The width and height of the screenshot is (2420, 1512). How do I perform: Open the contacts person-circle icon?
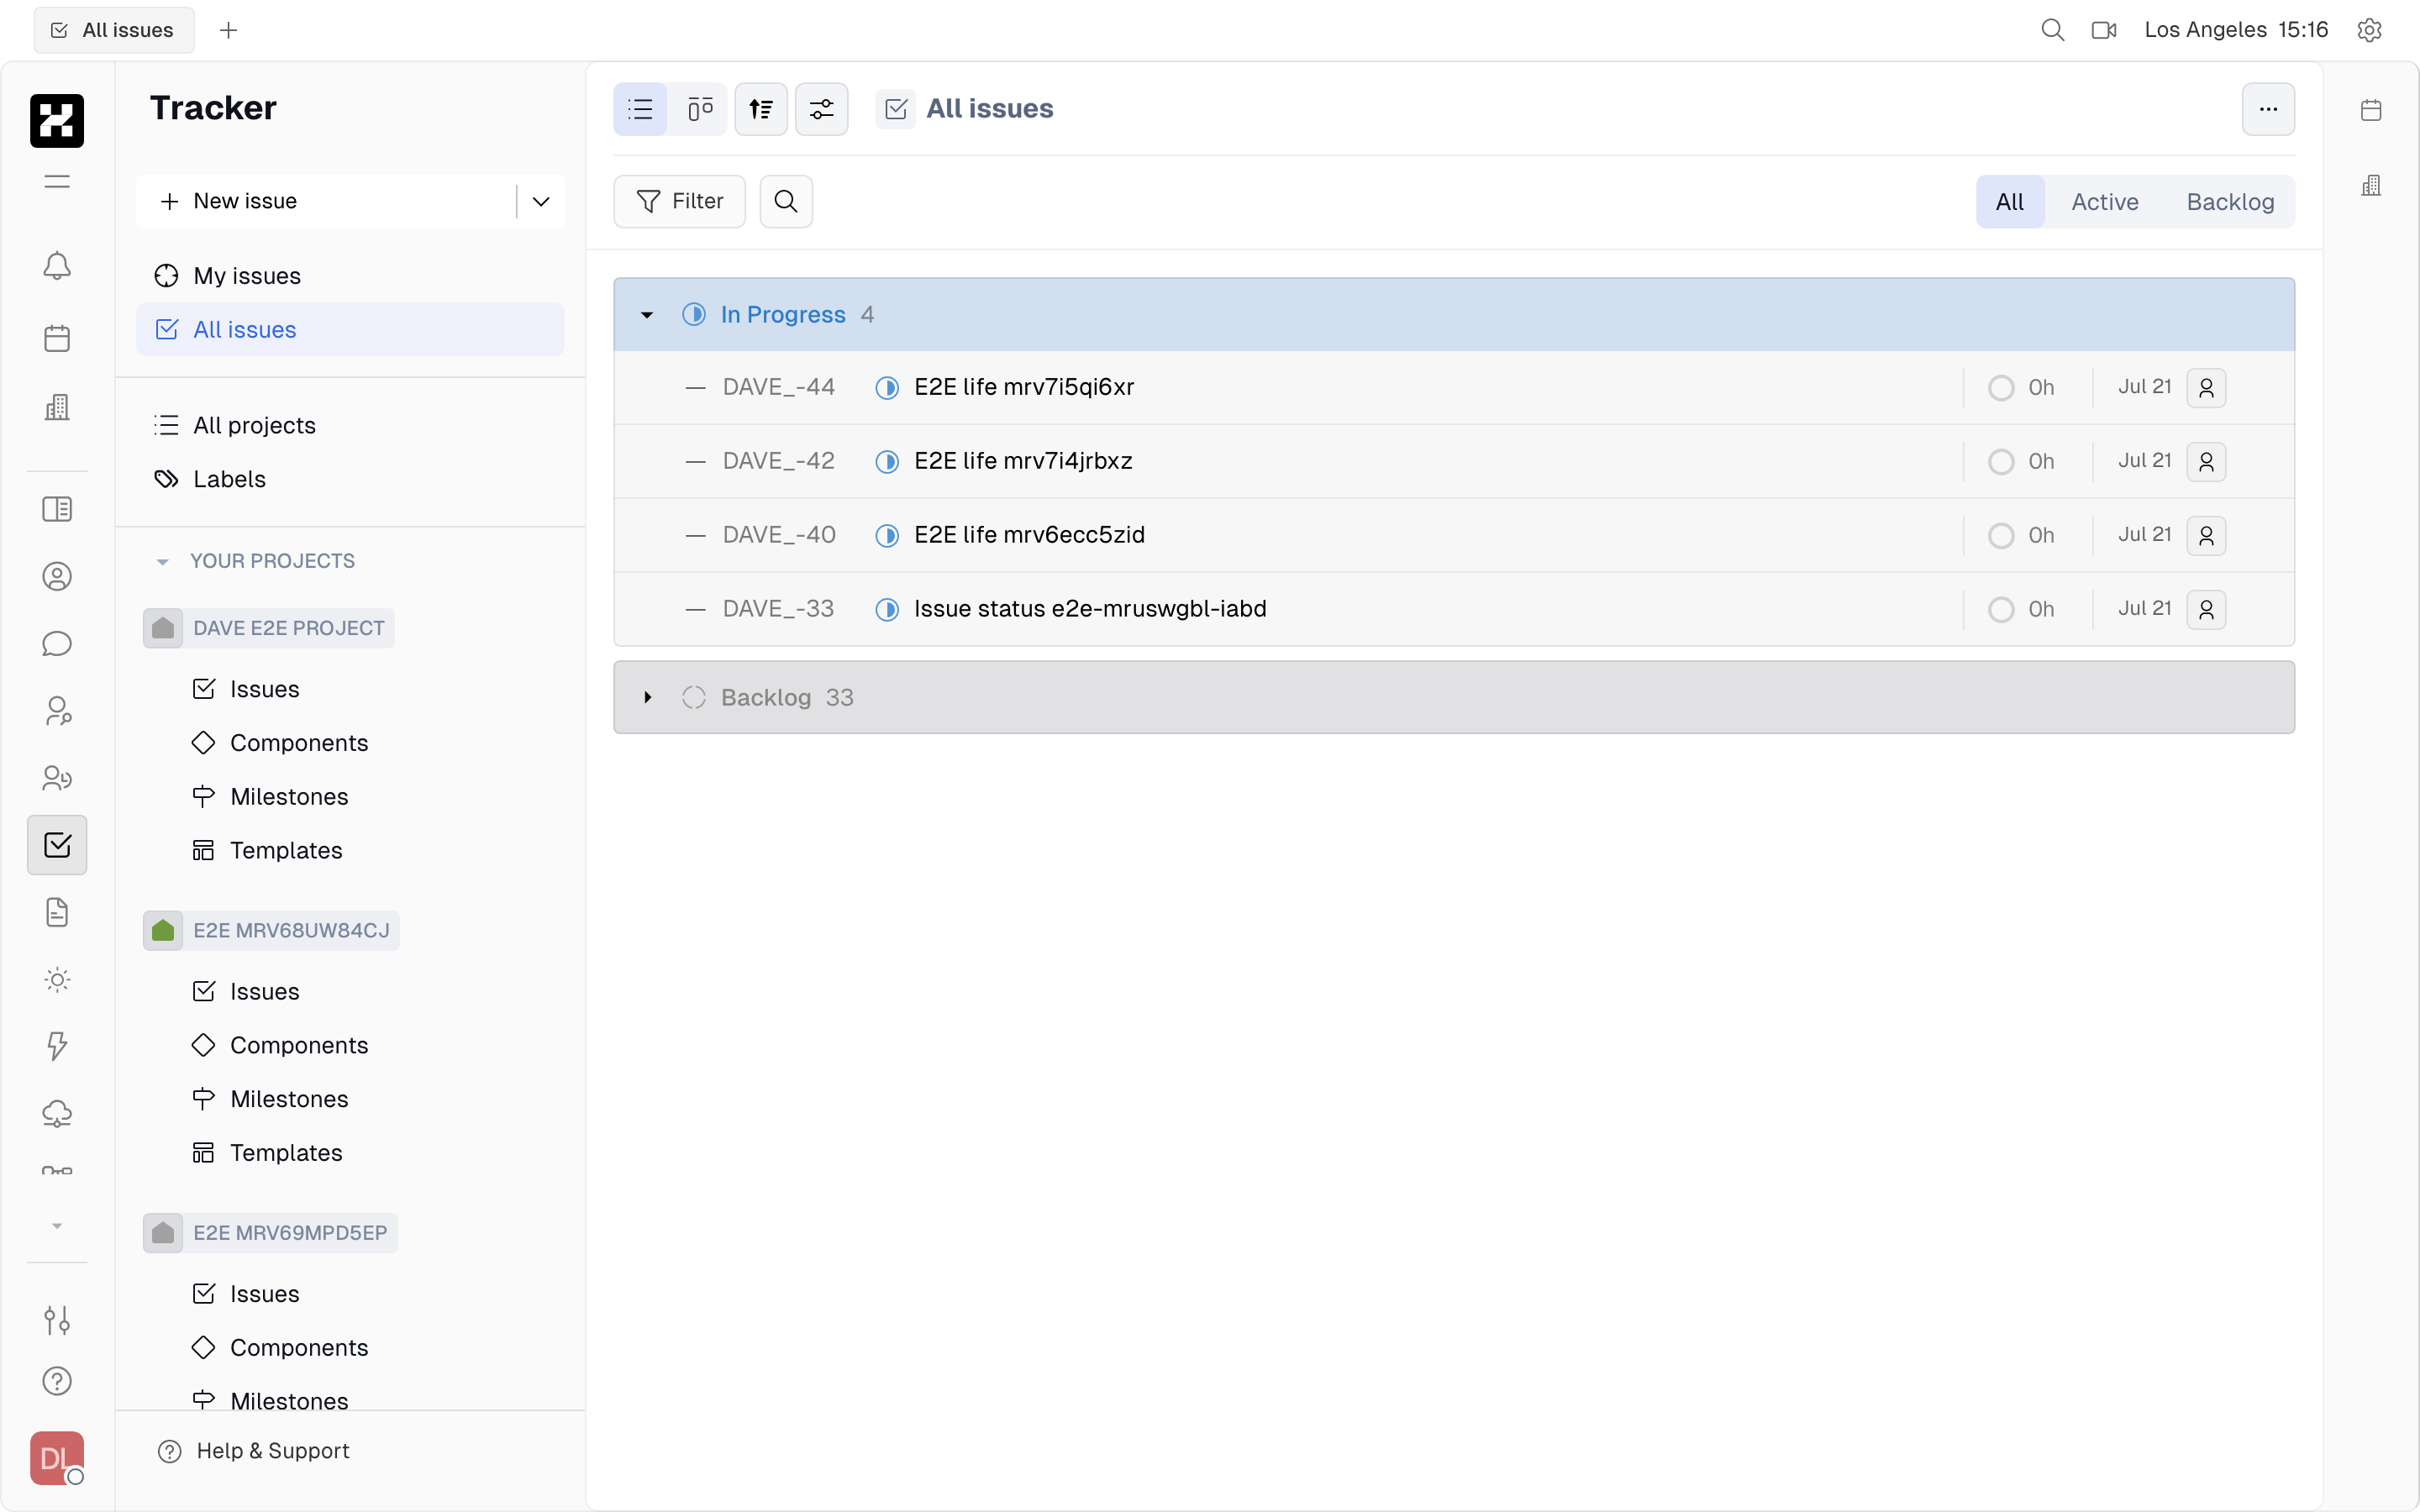coord(57,576)
